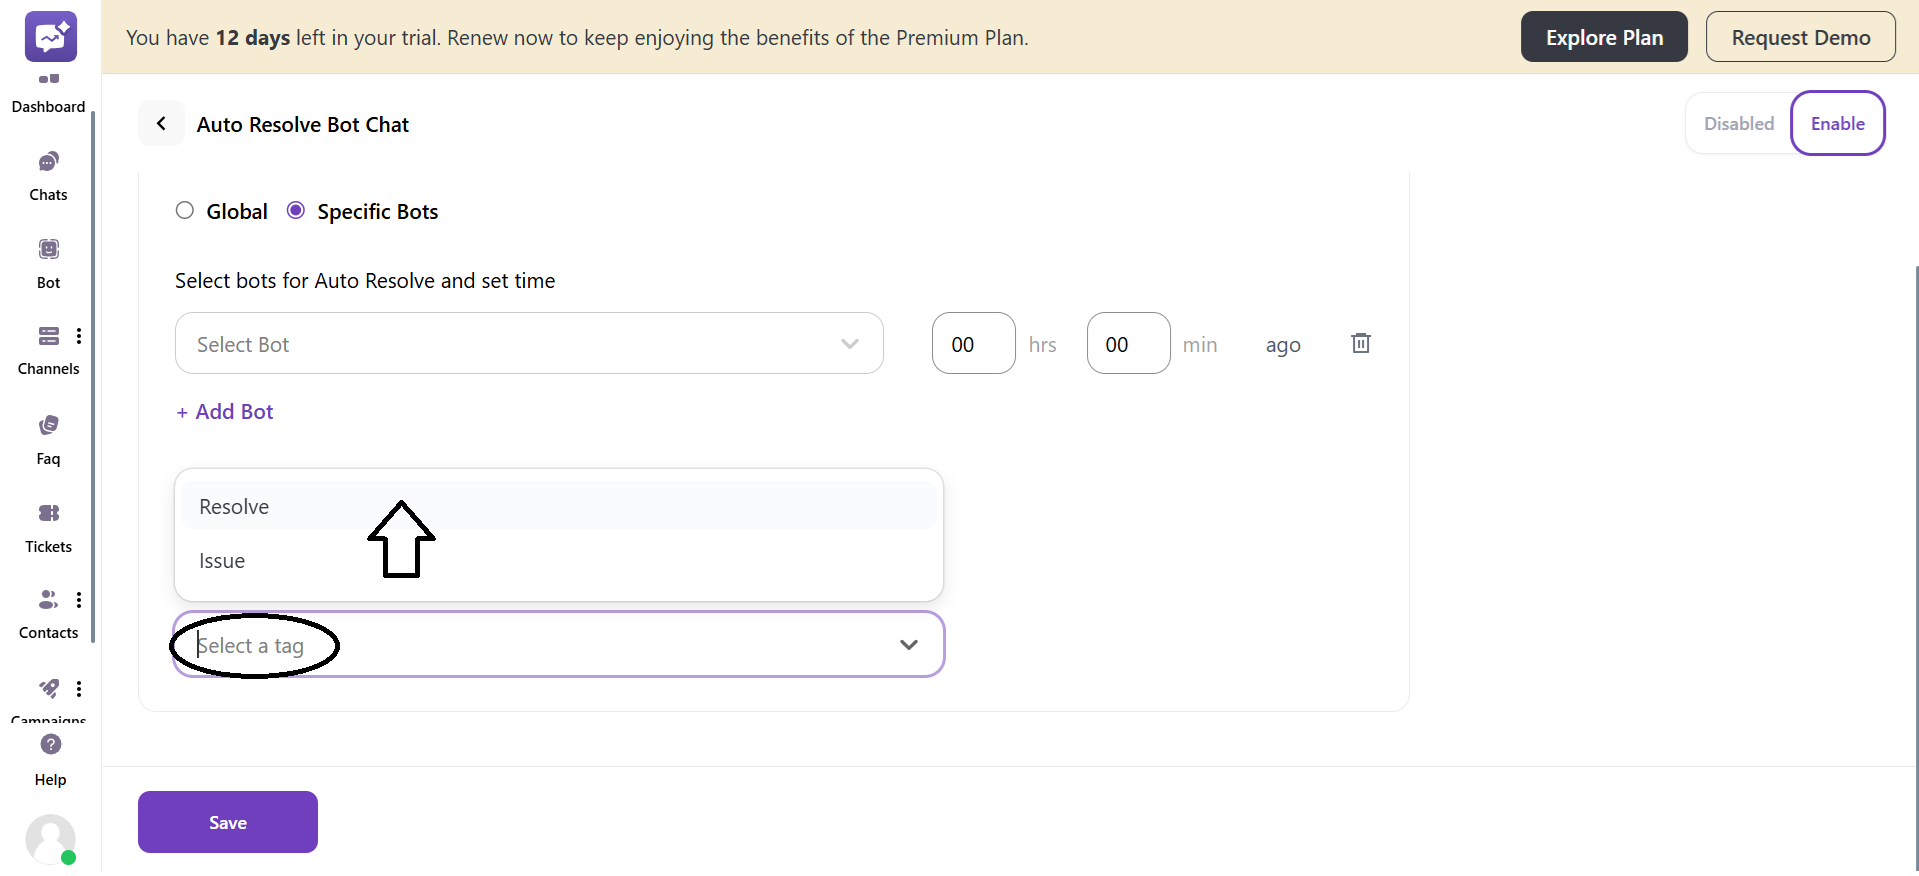Switch the toggle to Disabled
The height and width of the screenshot is (876, 1919).
pyautogui.click(x=1738, y=123)
